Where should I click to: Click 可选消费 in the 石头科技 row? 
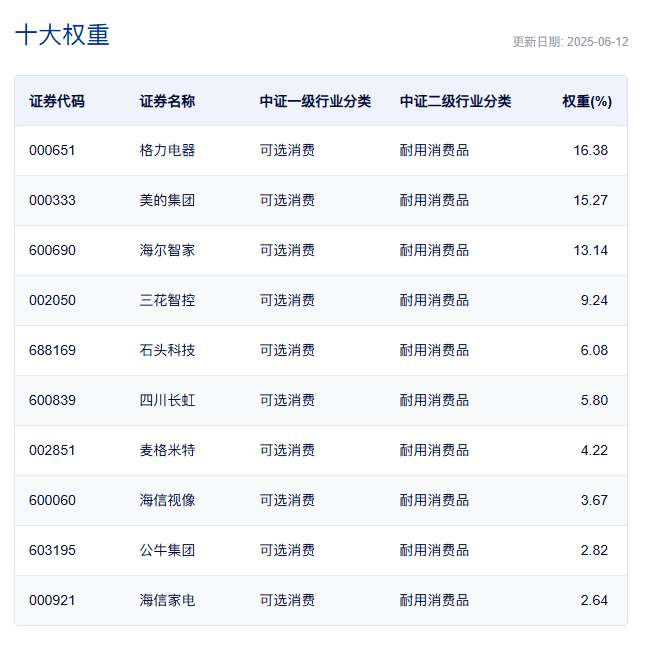point(287,350)
